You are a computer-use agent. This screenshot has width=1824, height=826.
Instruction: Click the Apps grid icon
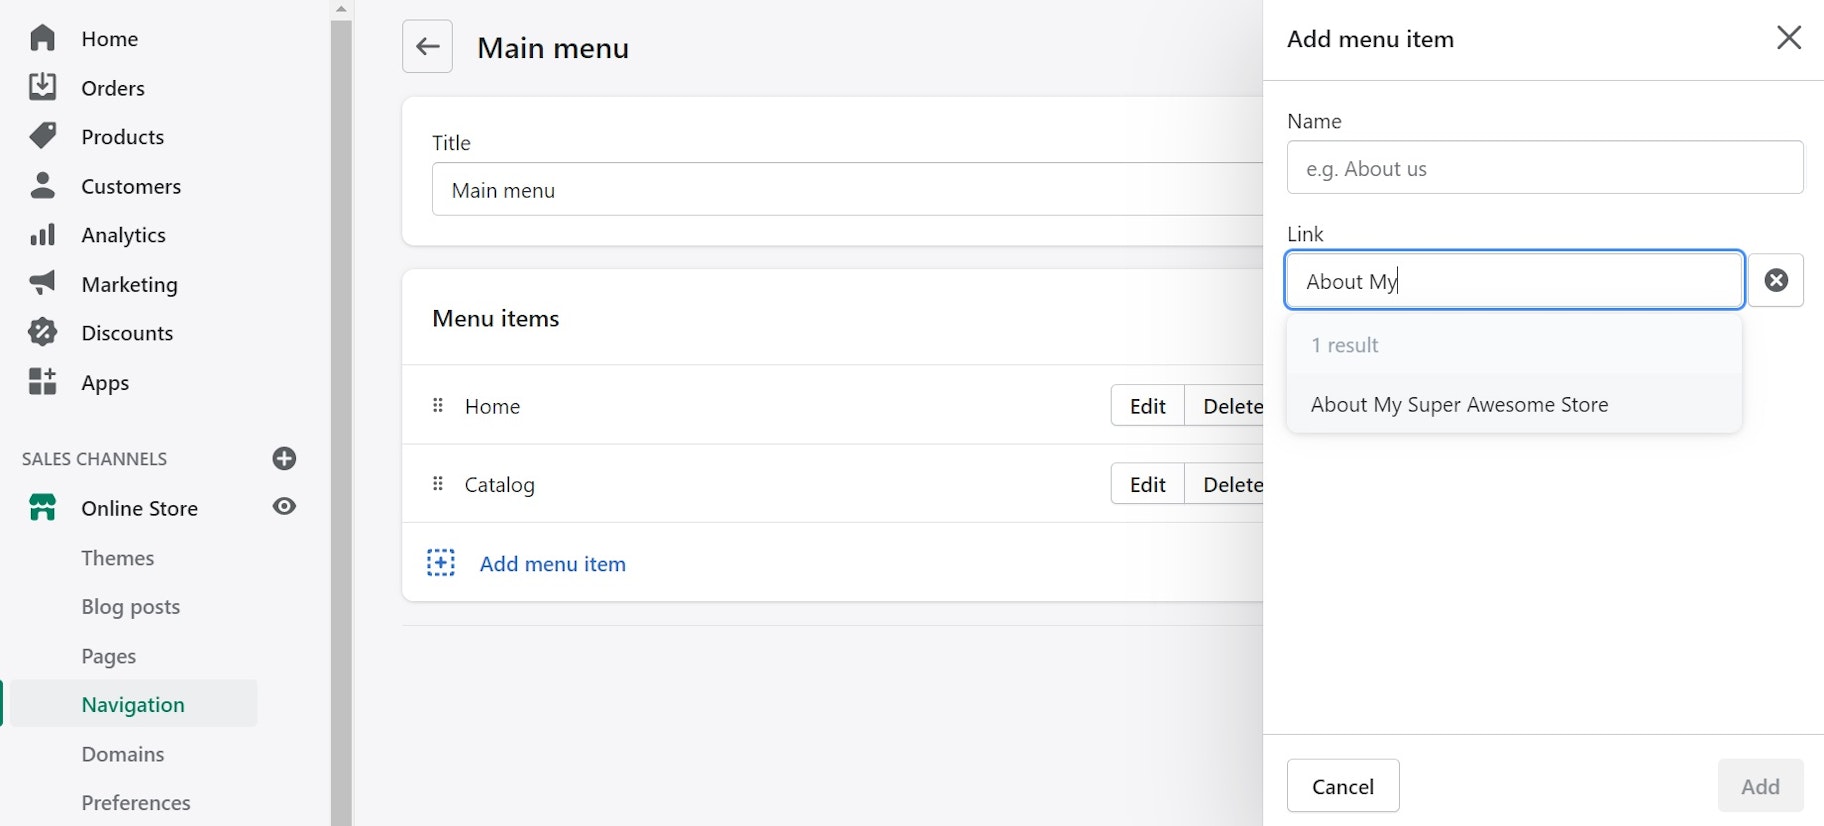pos(42,382)
